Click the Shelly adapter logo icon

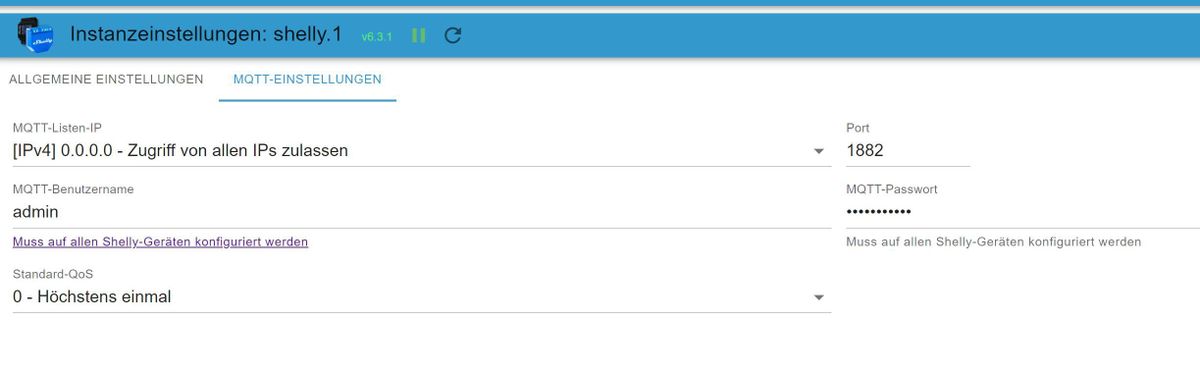pyautogui.click(x=34, y=35)
